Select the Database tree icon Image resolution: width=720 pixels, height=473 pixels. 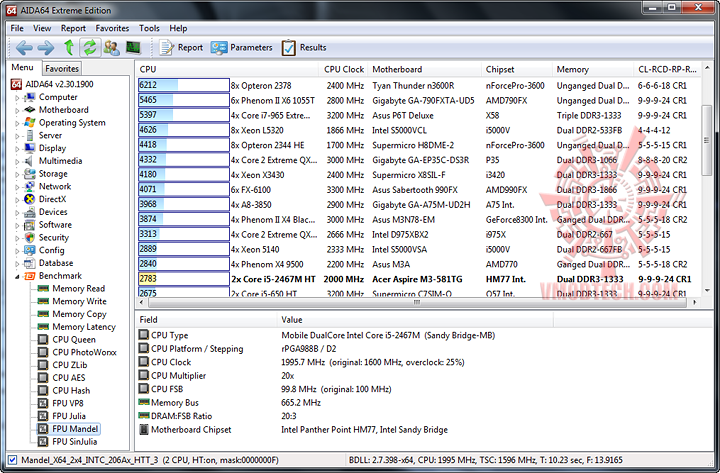tap(29, 263)
